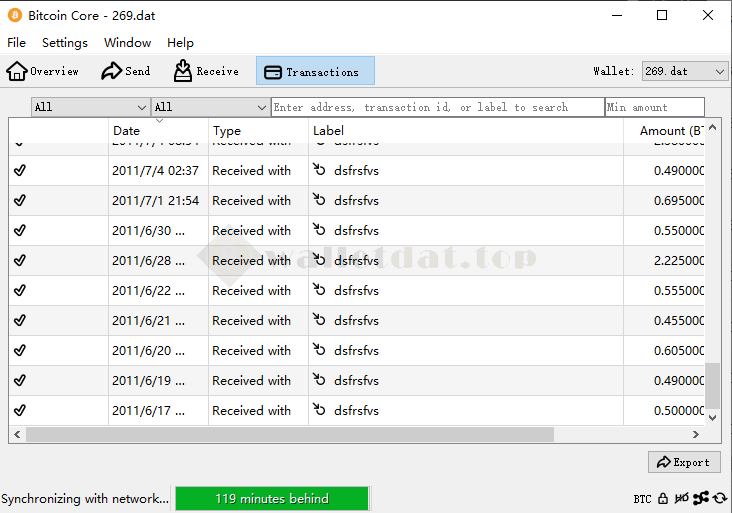This screenshot has width=732, height=513.
Task: Click checkmark status of 2011/6/17 transaction
Action: point(20,411)
